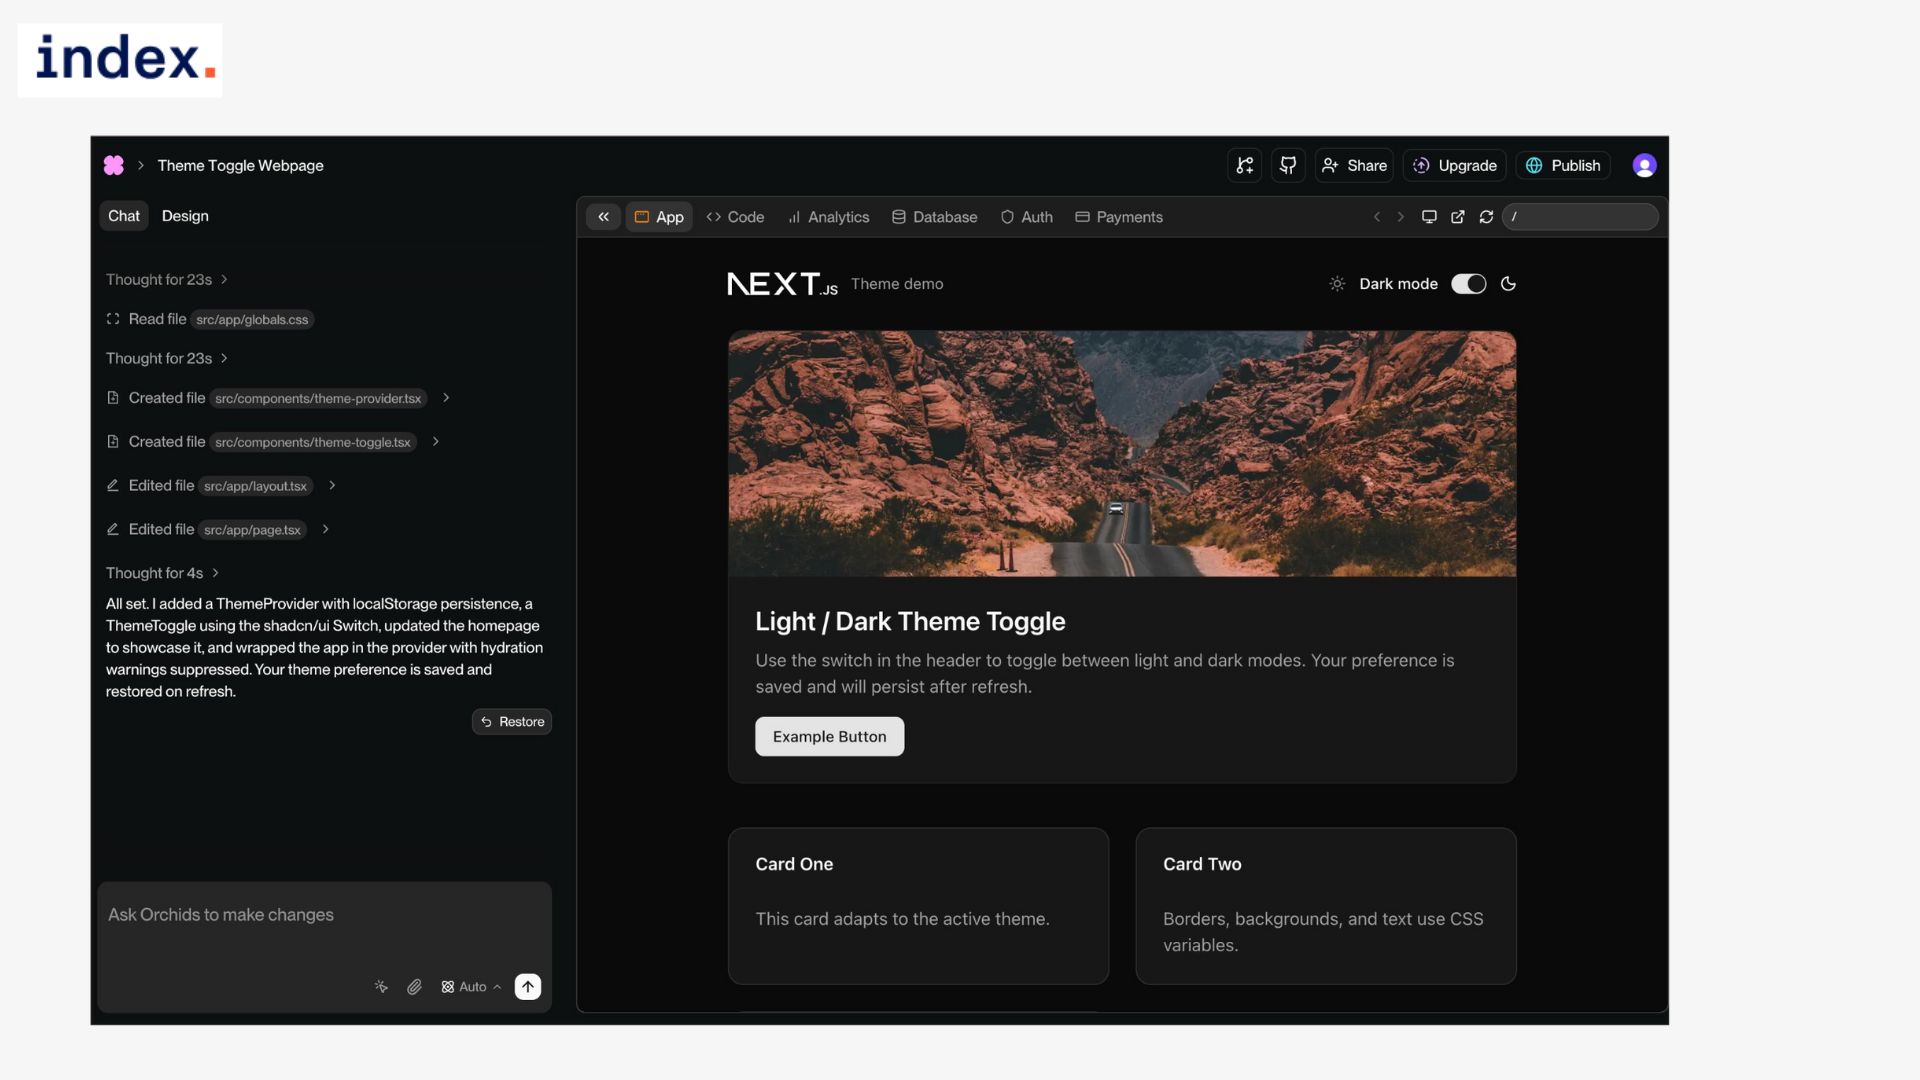Open preview in new tab icon
Viewport: 1920px width, 1080px height.
pos(1457,217)
